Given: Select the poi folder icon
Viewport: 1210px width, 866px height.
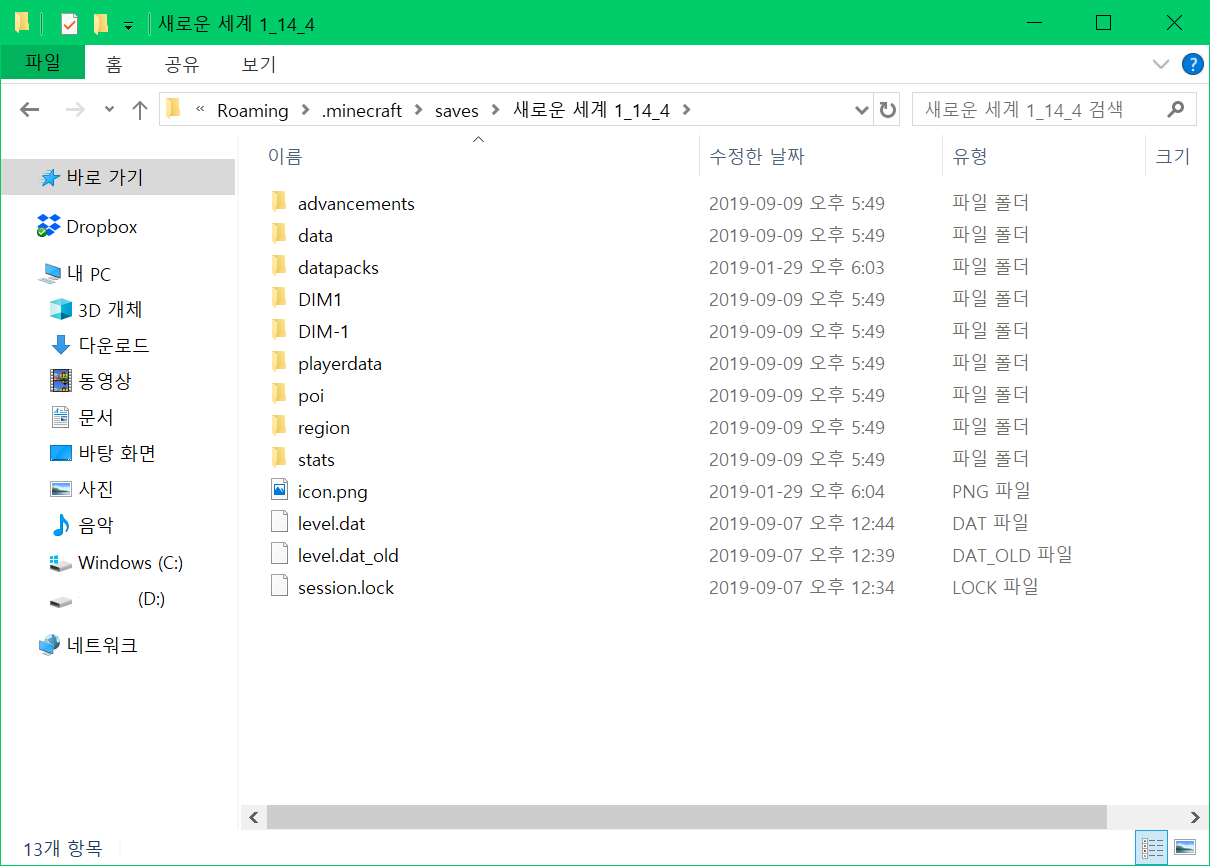Looking at the screenshot, I should [279, 395].
